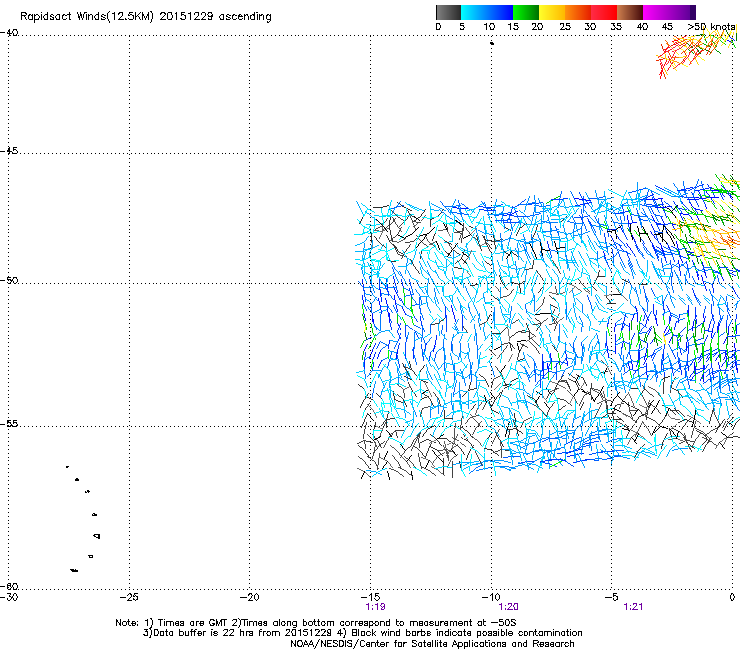Click the note line 'Times are GMT'
This screenshot has width=740, height=650.
pyautogui.click(x=193, y=623)
